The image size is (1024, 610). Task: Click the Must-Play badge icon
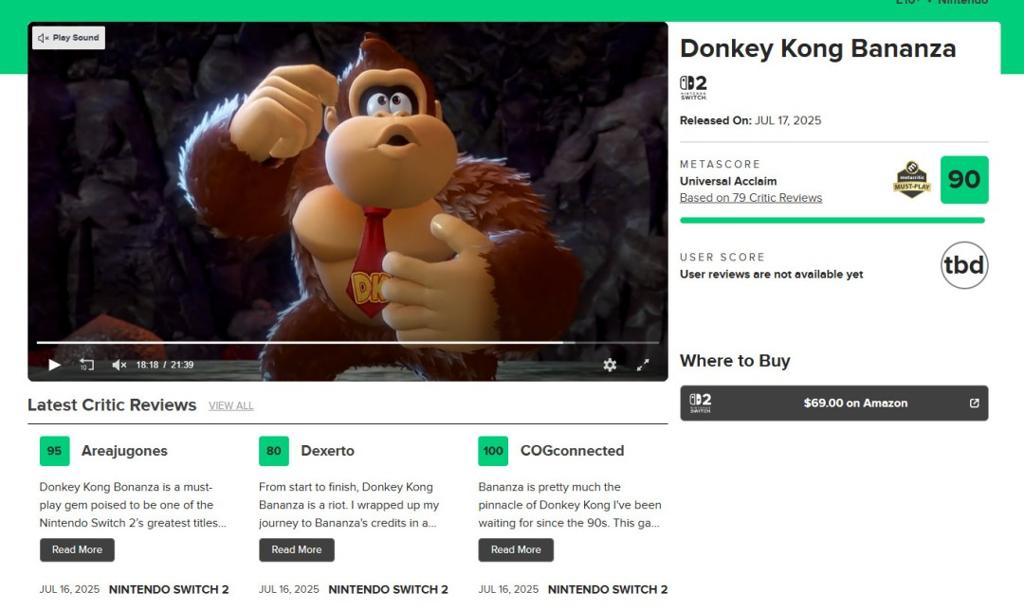[912, 180]
